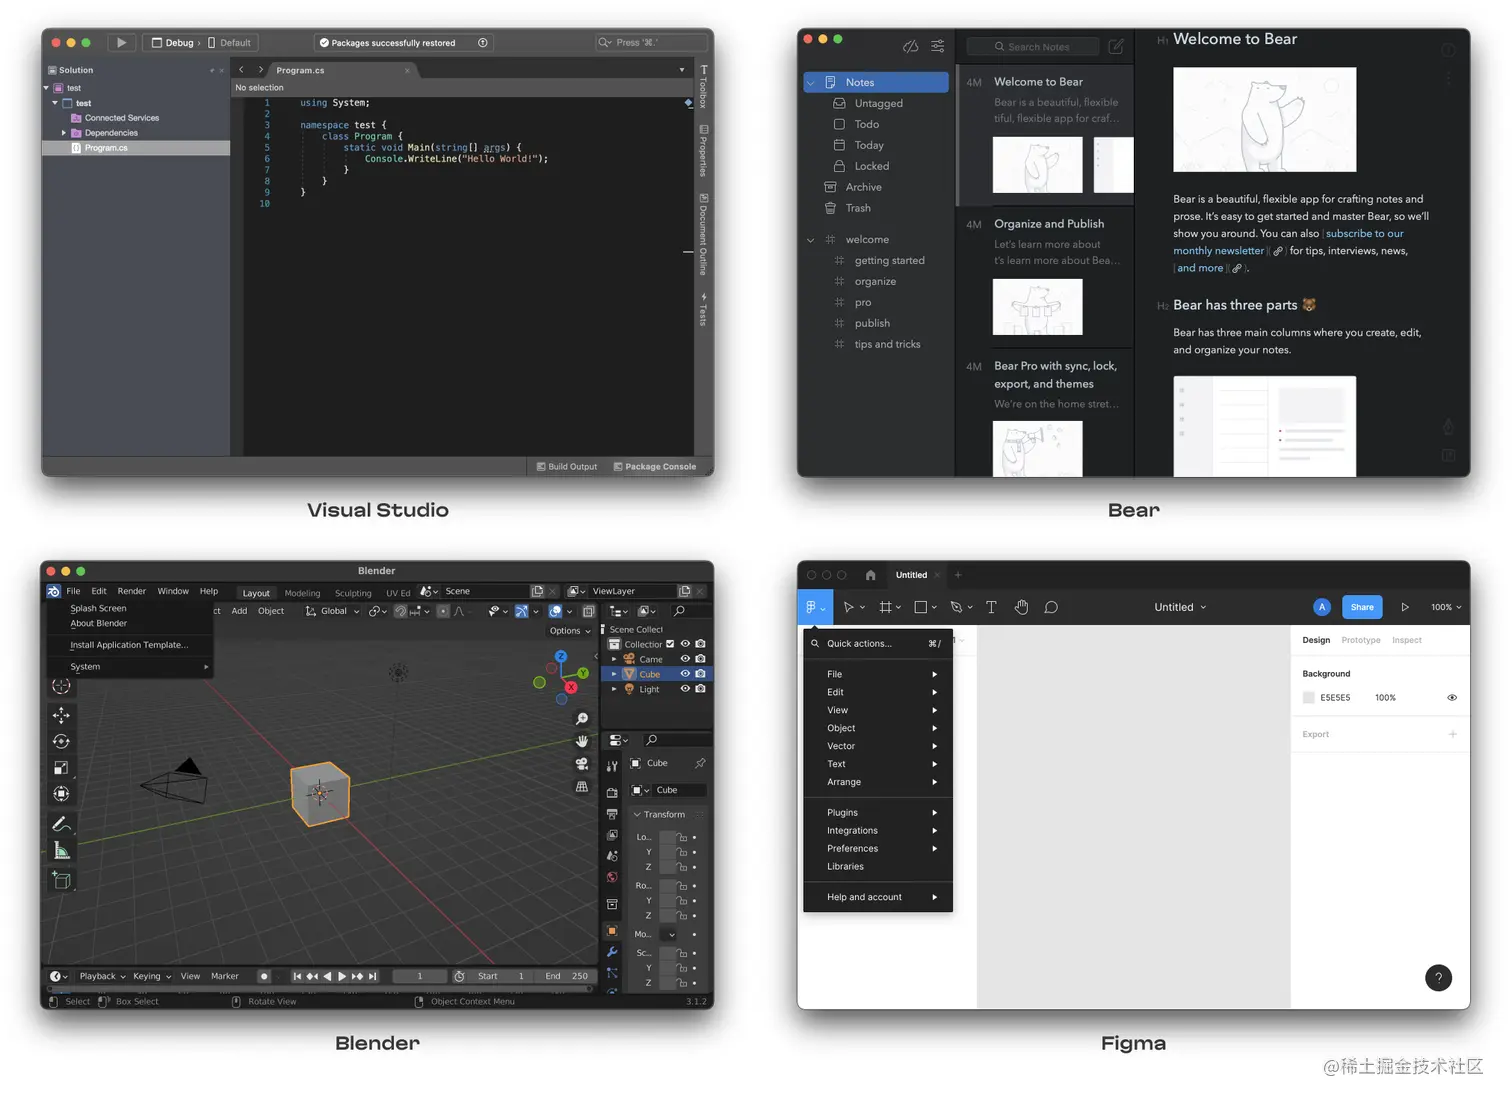Screen dimensions: 1512x1105
Task: Open the Trash section in Bear's sidebar
Action: tap(857, 208)
